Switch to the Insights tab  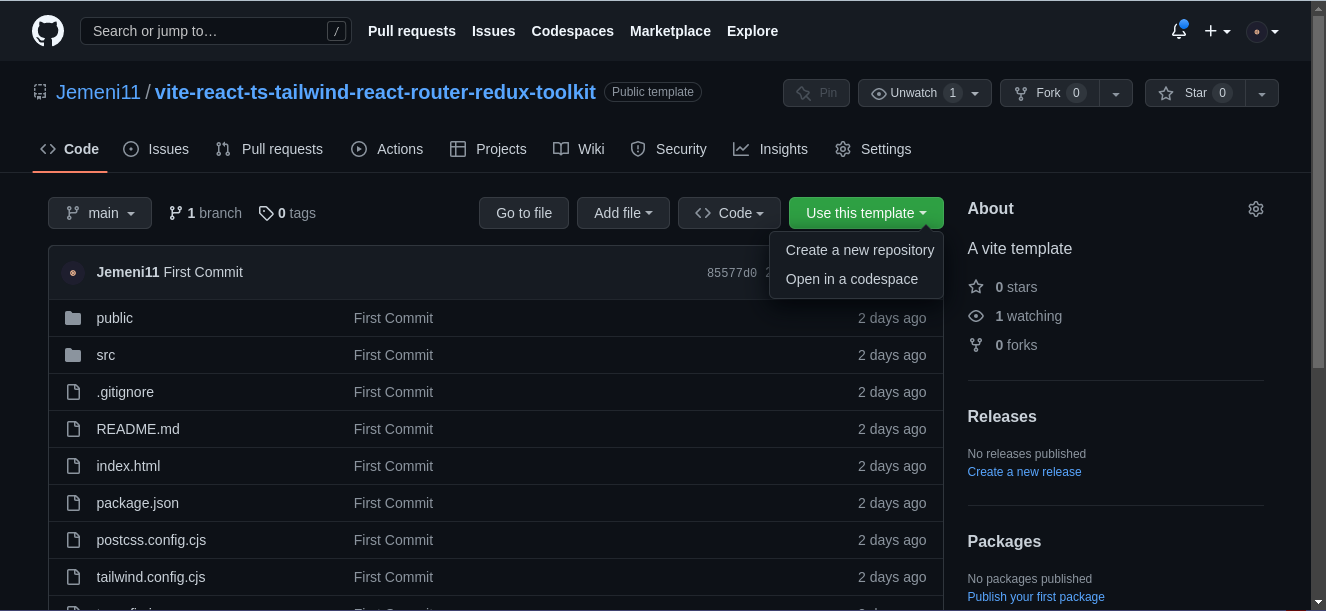point(770,149)
